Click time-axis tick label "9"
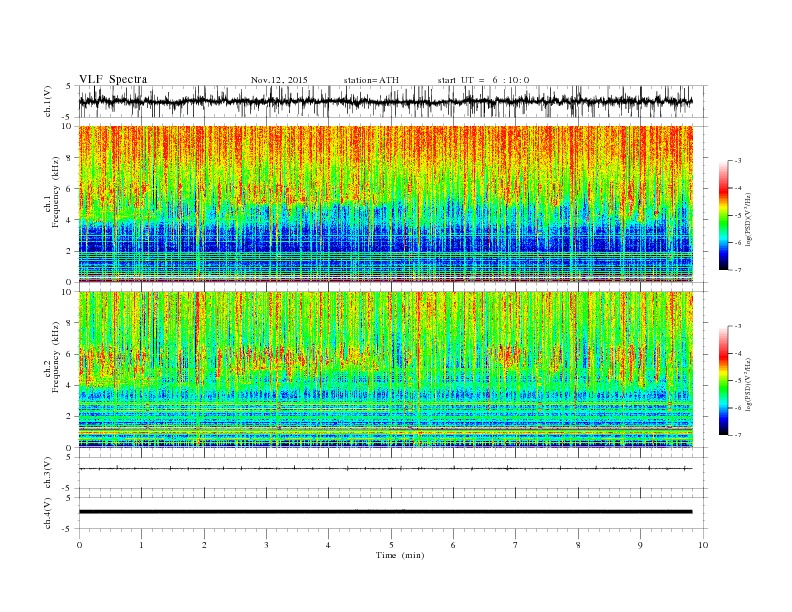 click(640, 545)
